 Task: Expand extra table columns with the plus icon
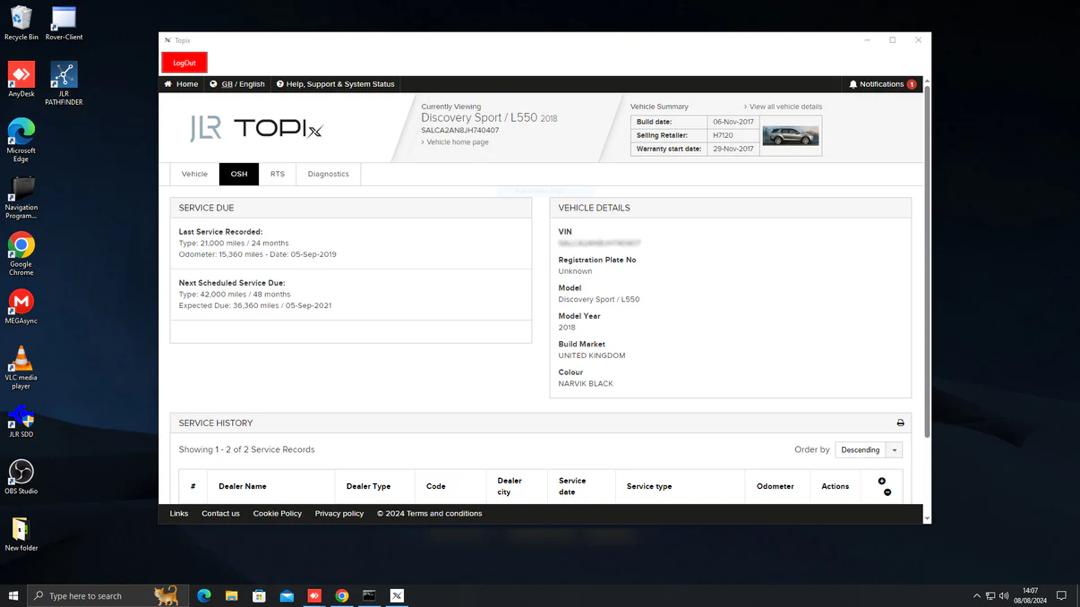(883, 481)
